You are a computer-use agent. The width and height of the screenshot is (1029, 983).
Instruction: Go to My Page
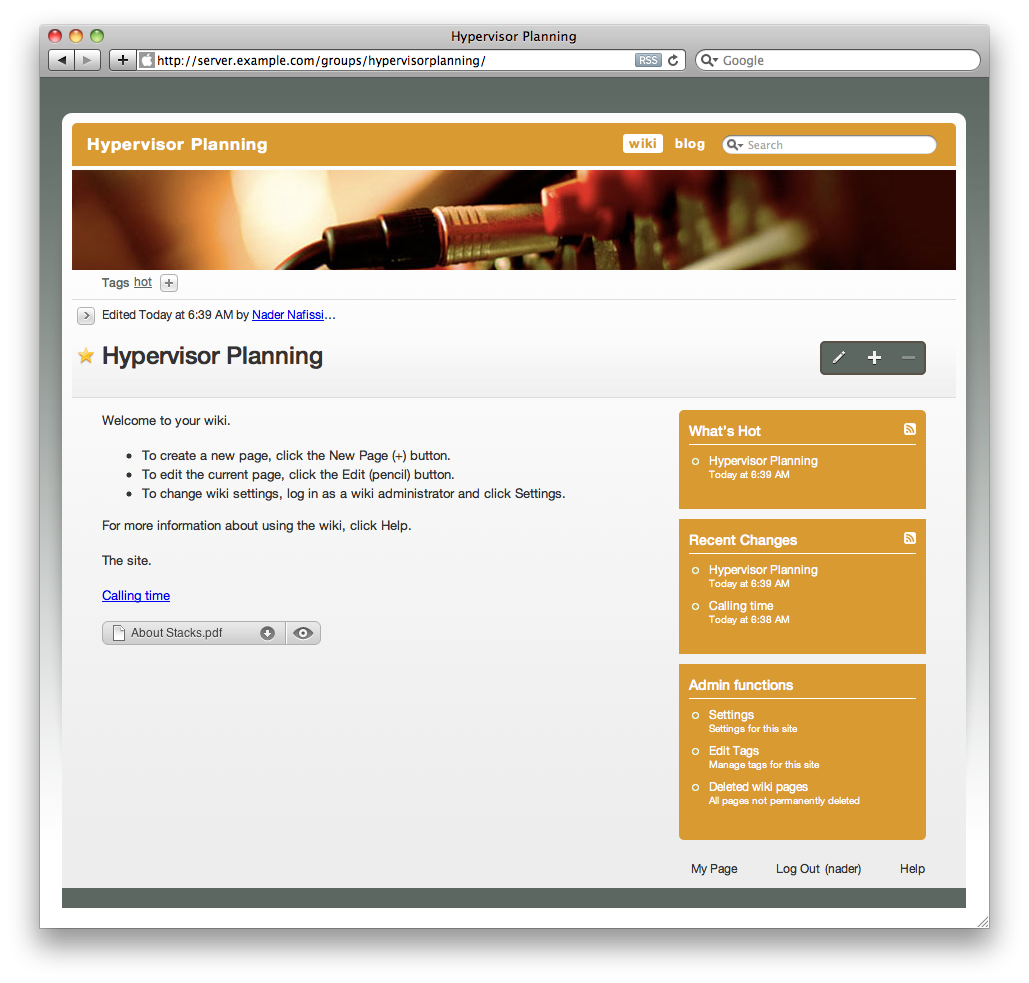[714, 869]
